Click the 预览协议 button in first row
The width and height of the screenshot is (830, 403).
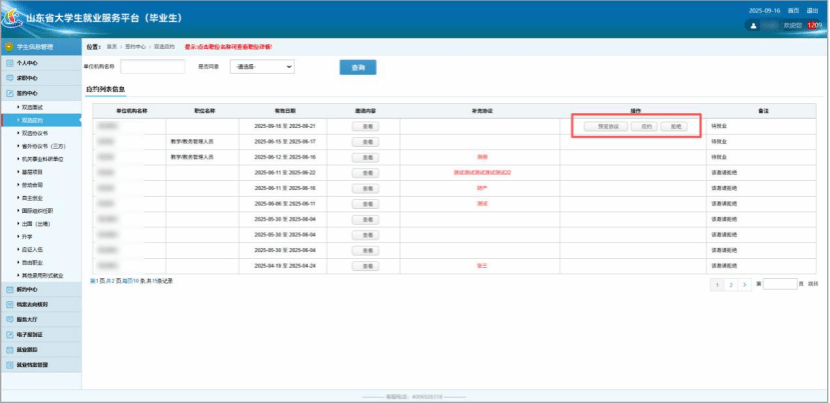609,127
